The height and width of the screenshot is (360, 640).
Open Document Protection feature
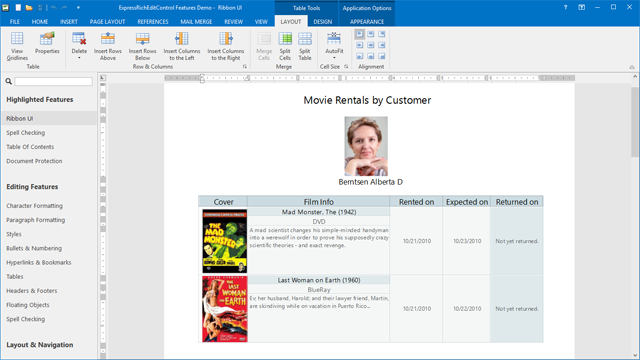[34, 161]
